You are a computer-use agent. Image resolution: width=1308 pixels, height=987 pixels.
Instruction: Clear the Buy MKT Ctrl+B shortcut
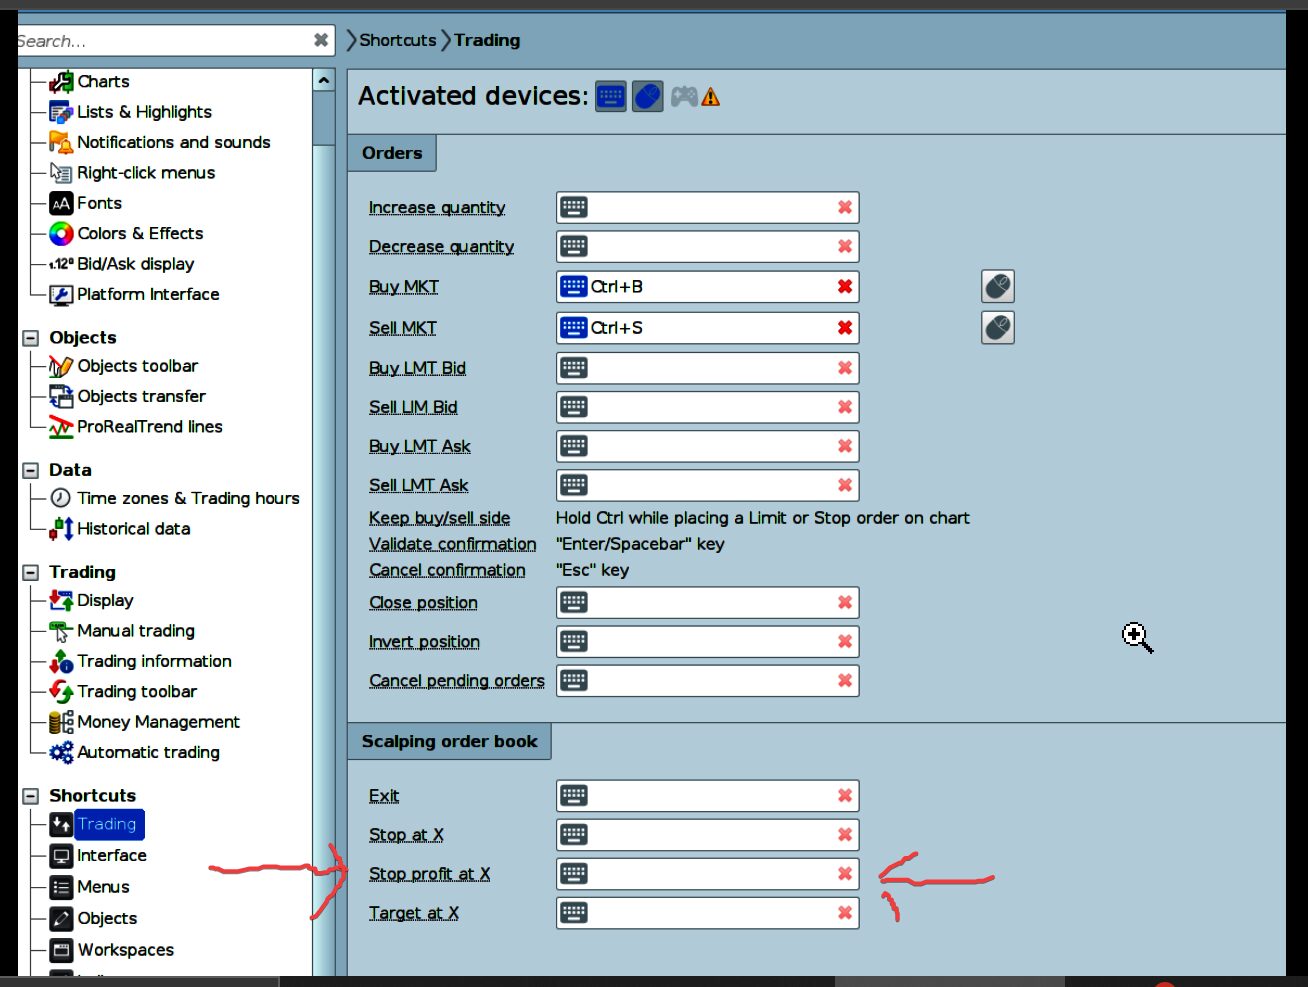click(x=845, y=287)
